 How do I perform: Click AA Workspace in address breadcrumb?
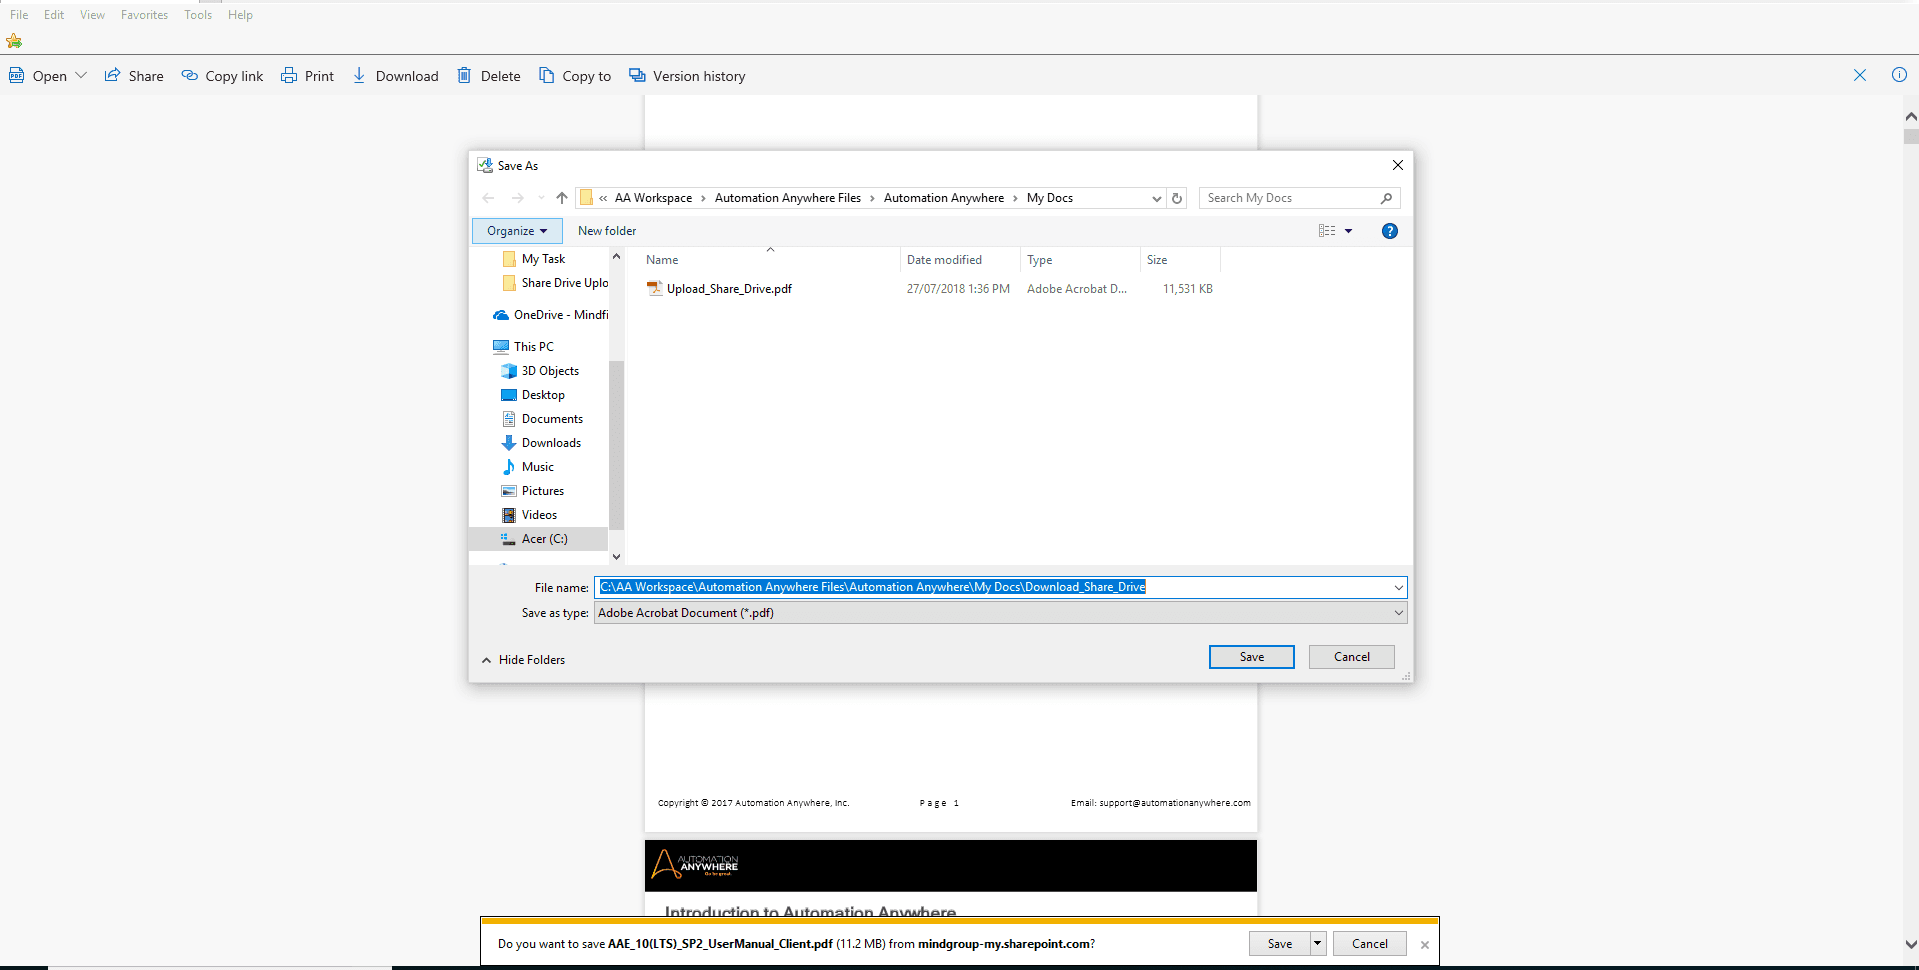pos(653,198)
